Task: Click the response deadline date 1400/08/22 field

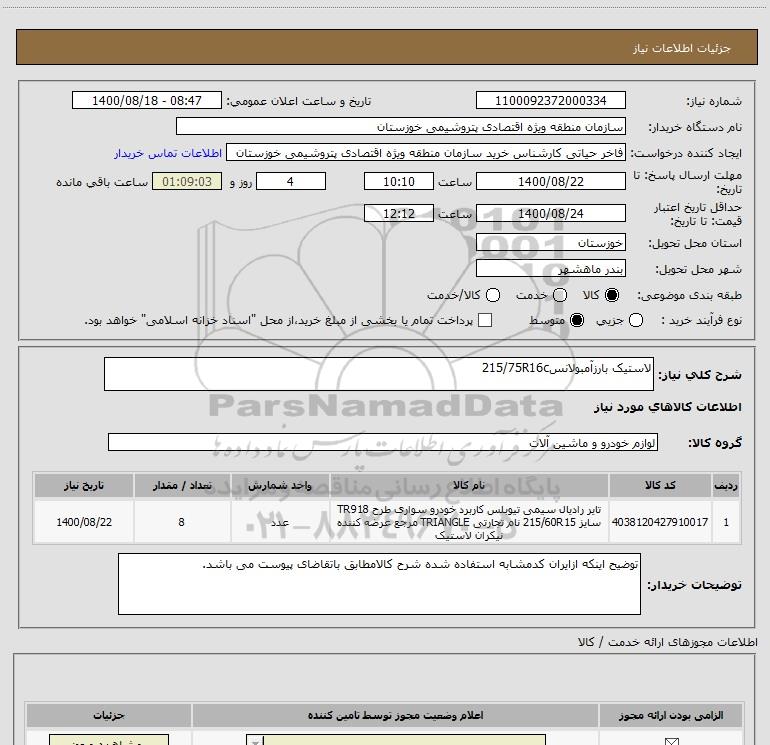Action: click(550, 181)
